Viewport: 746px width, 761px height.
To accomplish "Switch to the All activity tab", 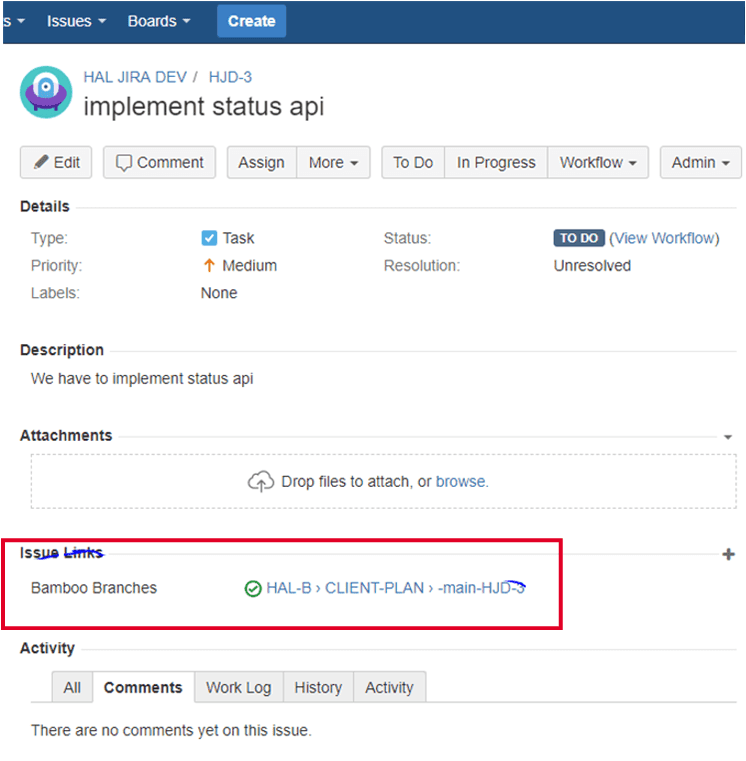I will coord(72,687).
